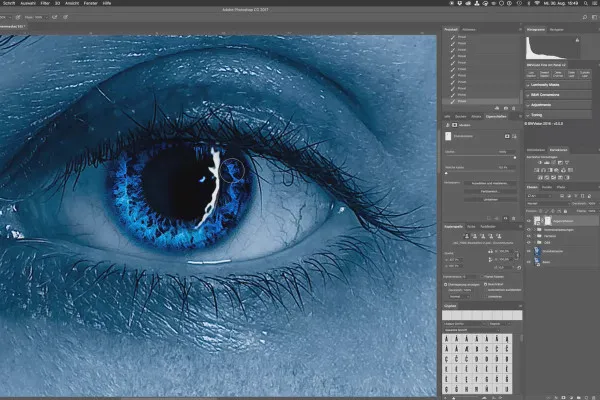
Task: Click the Weiche Kante slider handle
Action: [x=446, y=173]
